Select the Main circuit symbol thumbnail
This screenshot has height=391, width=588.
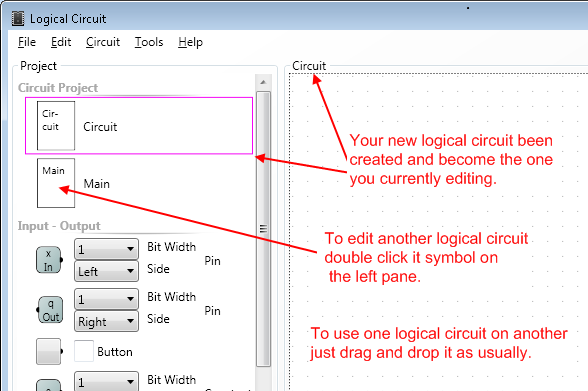(x=56, y=183)
